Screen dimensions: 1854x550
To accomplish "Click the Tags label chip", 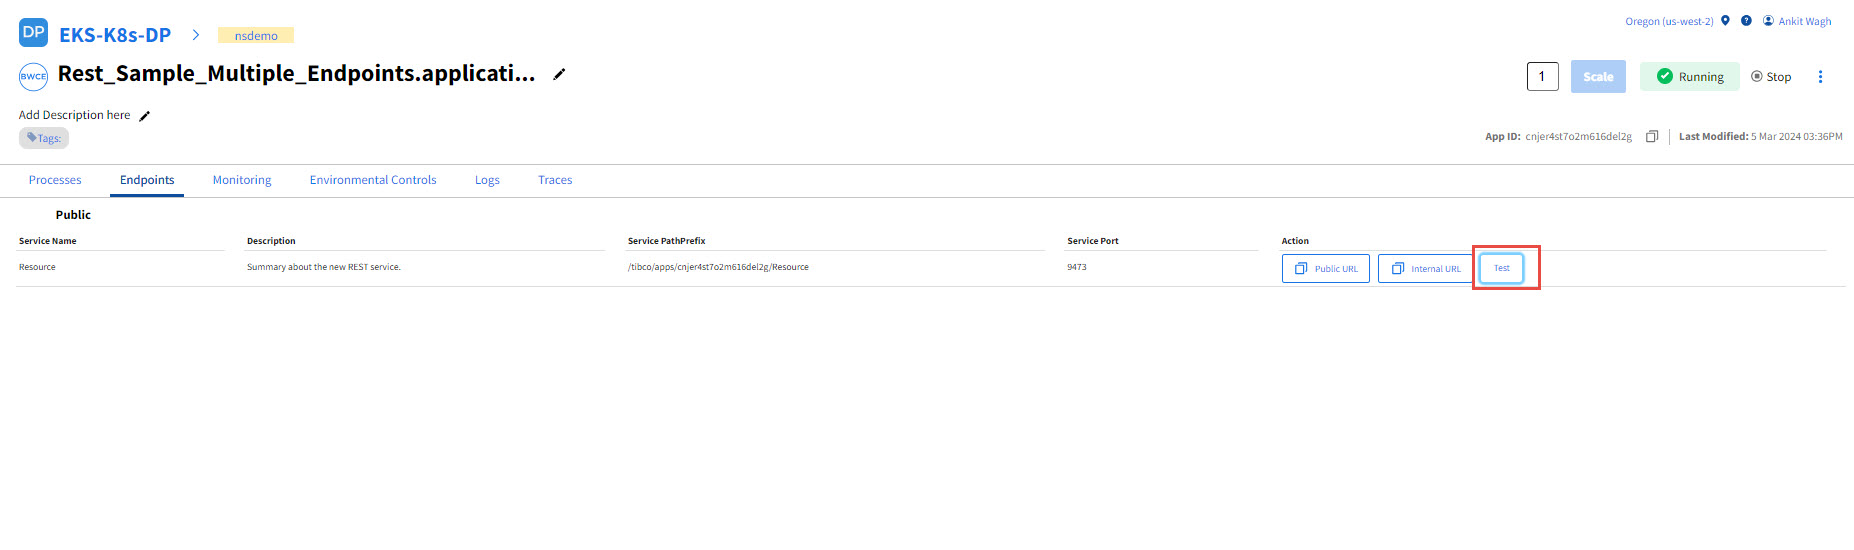I will tap(44, 138).
